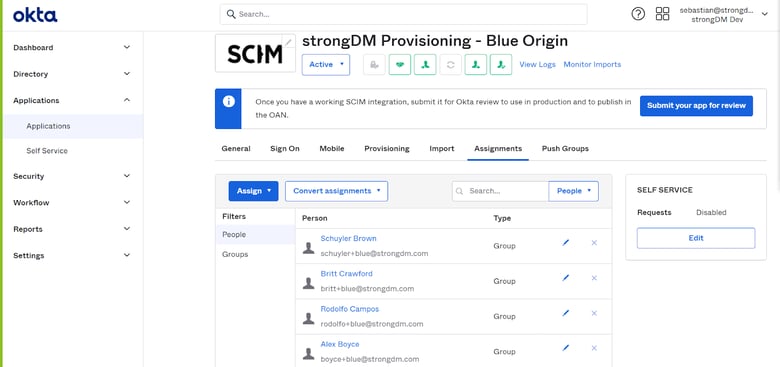Click the greyed-out sync arrows icon

pos(451,65)
